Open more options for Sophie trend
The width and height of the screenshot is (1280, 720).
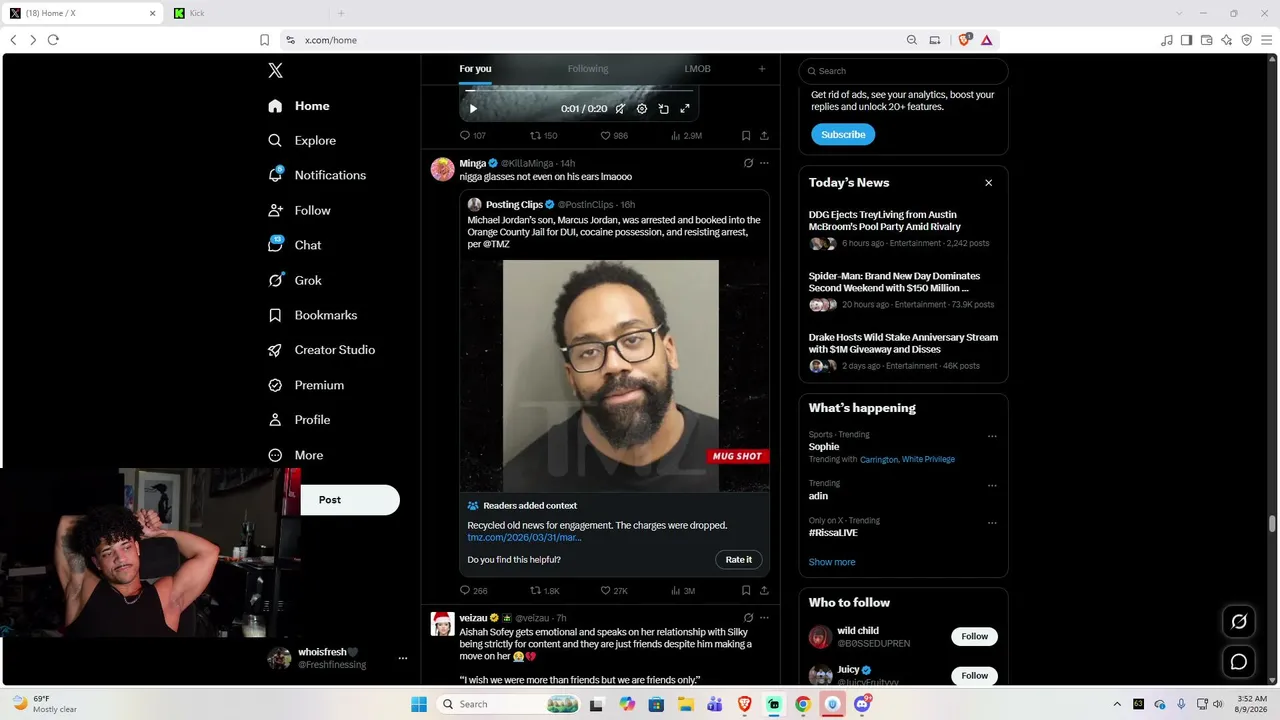(992, 437)
